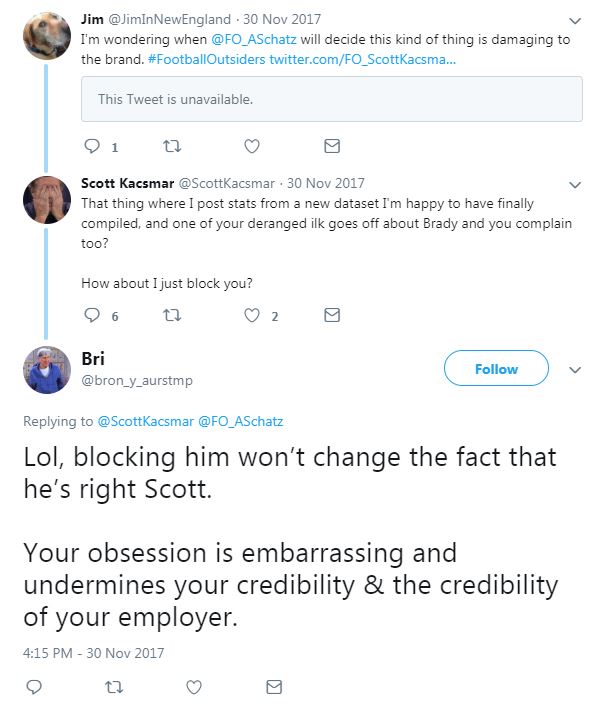Open more options chevron on Jim's tweet
This screenshot has width=611, height=710.
pos(575,20)
